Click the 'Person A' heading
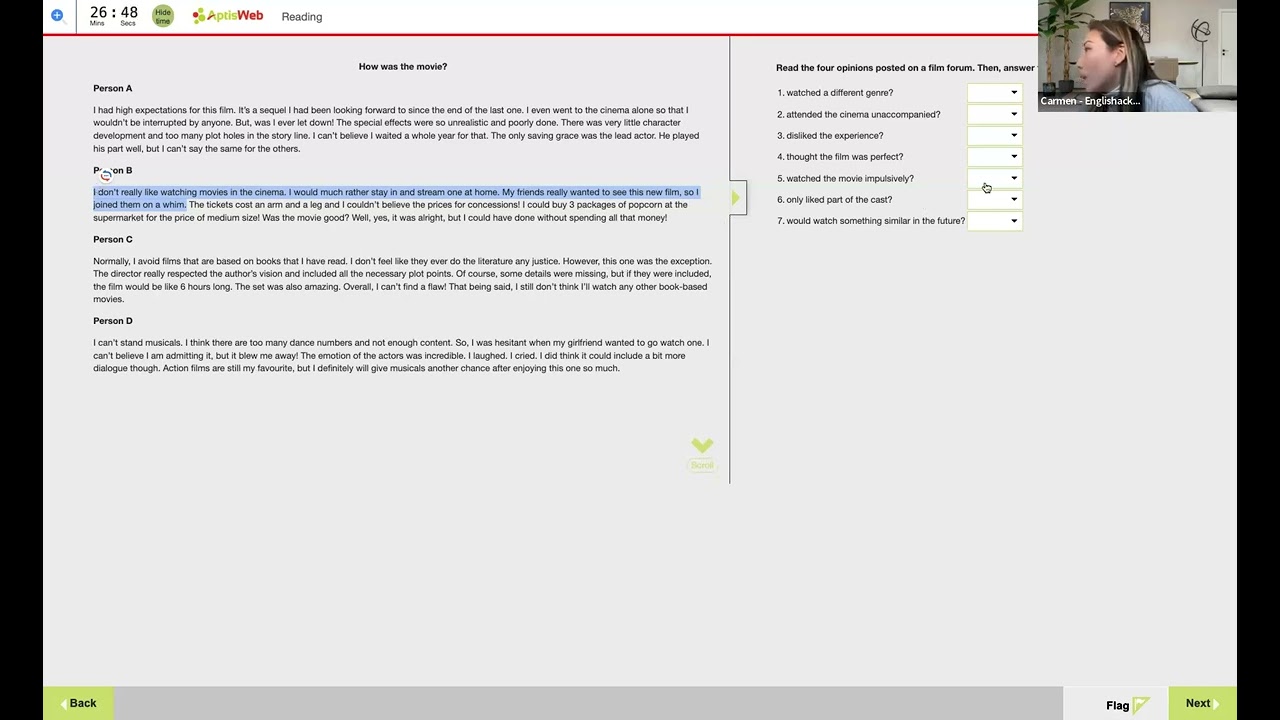The image size is (1280, 720). (x=113, y=89)
